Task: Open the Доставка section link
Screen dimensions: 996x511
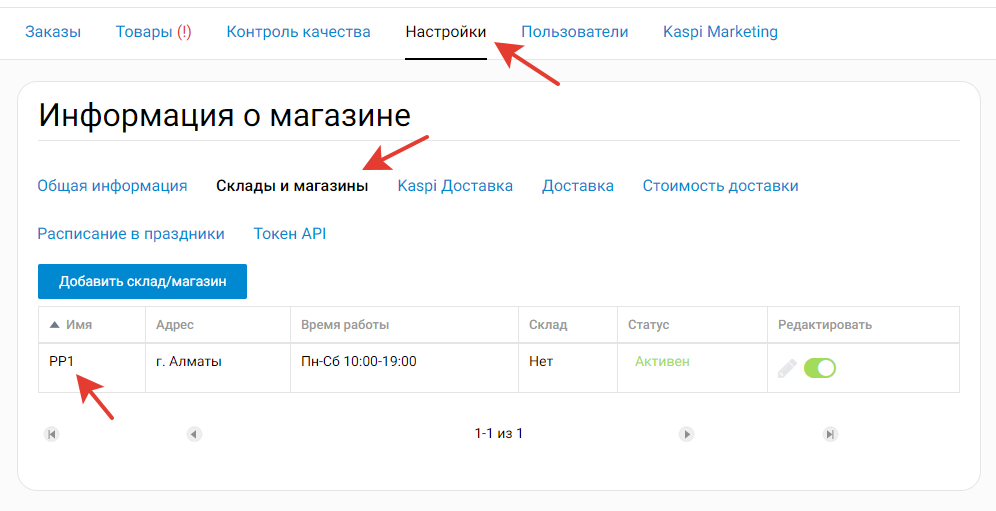Action: (578, 186)
